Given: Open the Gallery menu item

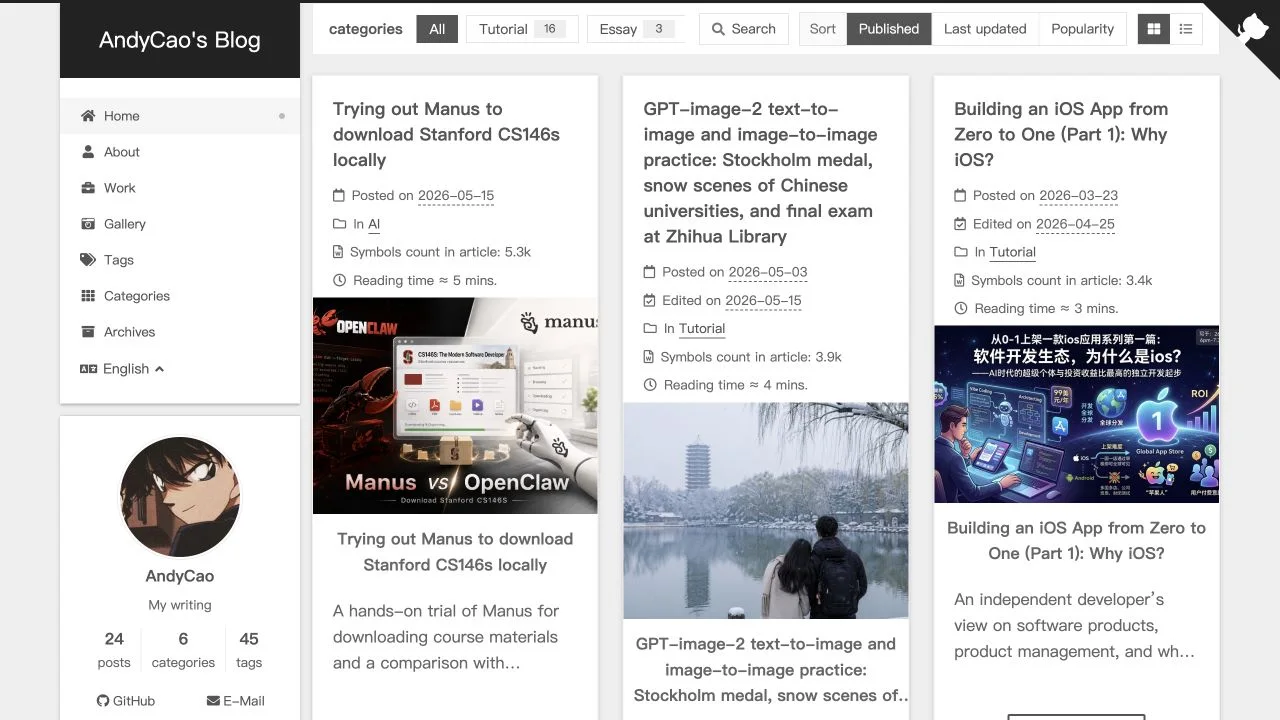Looking at the screenshot, I should 180,224.
